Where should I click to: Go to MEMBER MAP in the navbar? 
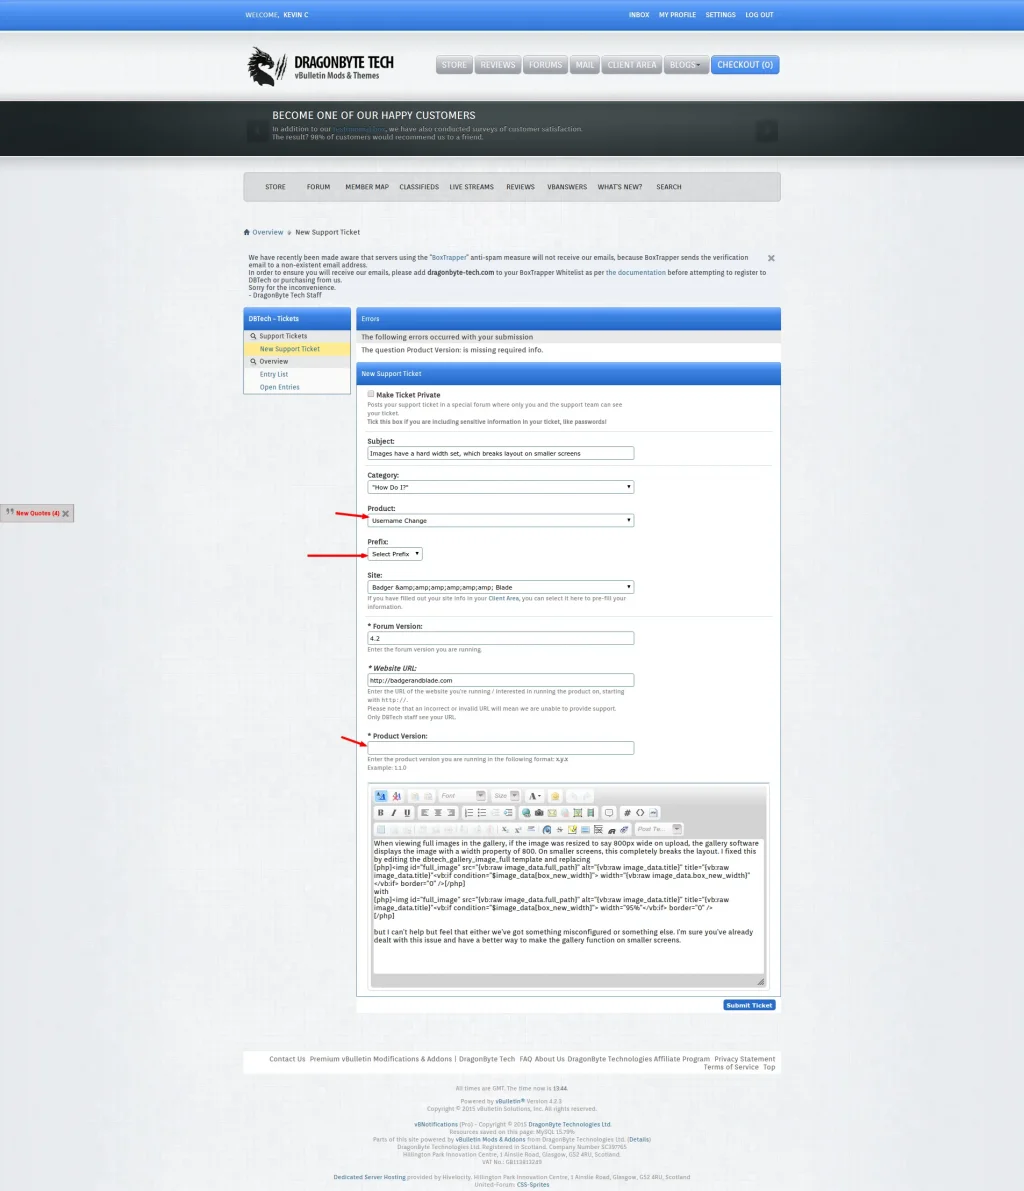(367, 187)
